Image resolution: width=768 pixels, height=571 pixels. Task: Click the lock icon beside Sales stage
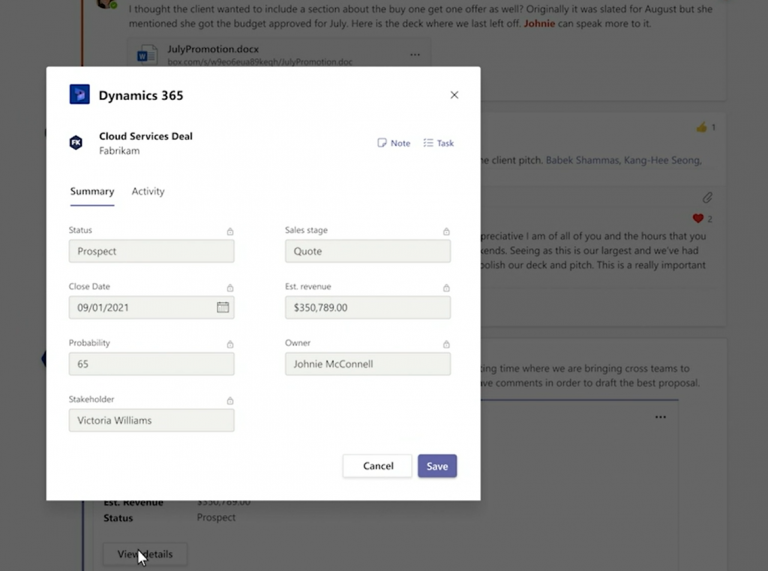(446, 231)
